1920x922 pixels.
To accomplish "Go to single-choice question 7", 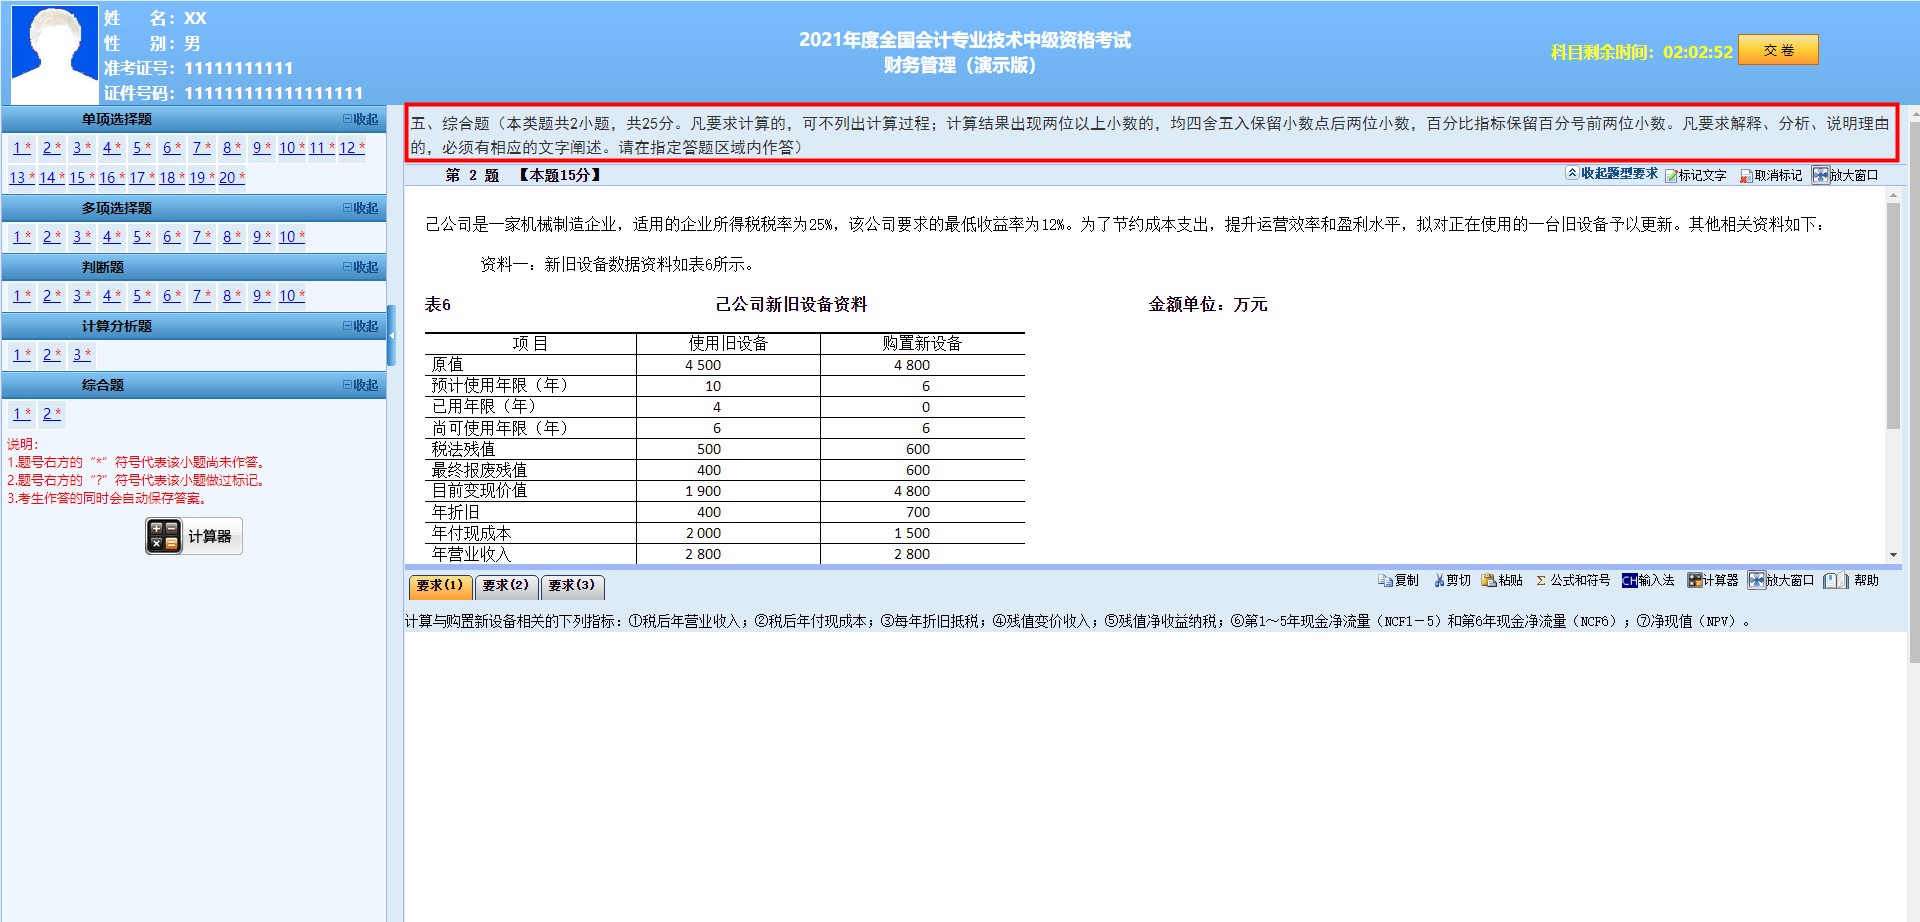I will 201,148.
